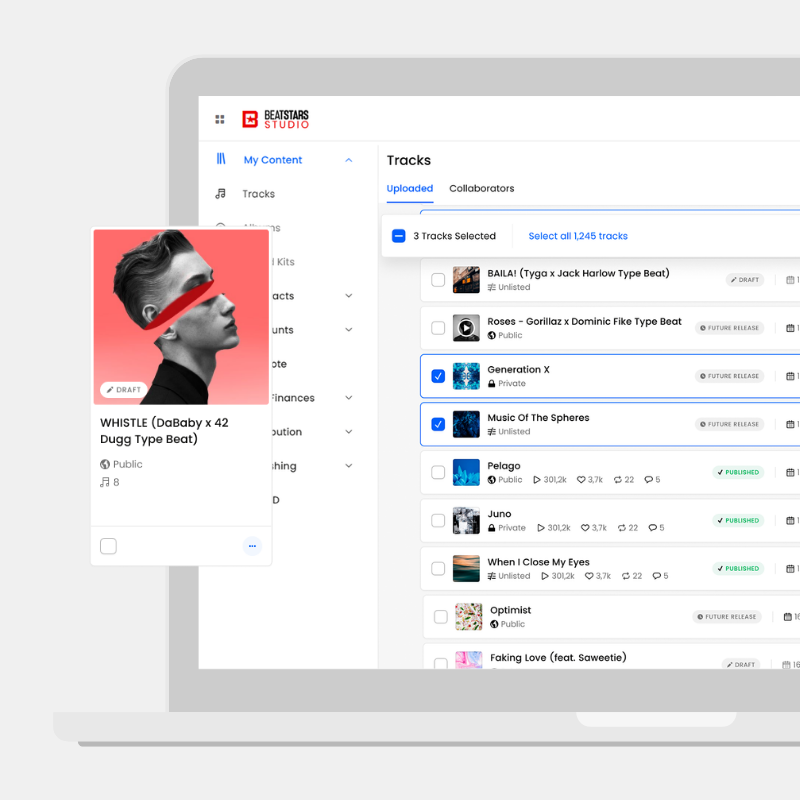Tick the checkbox on the WHISTLE draft card

click(108, 546)
